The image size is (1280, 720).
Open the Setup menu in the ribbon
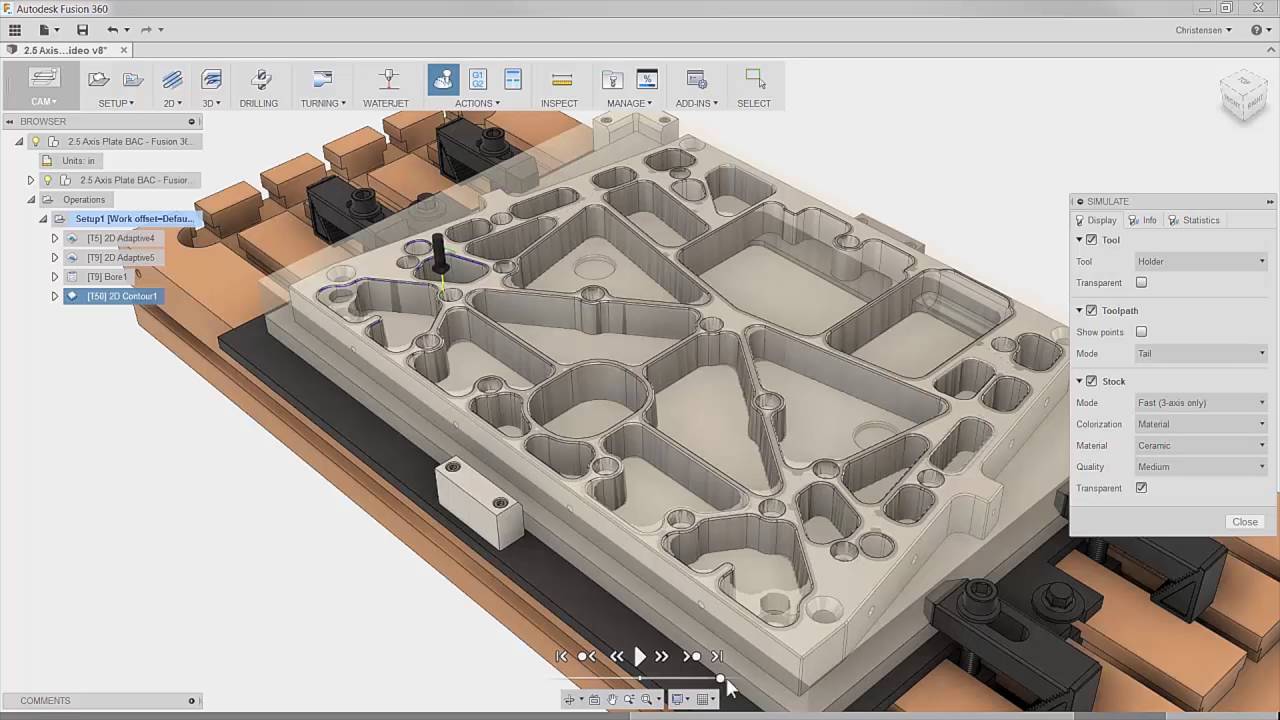(116, 102)
